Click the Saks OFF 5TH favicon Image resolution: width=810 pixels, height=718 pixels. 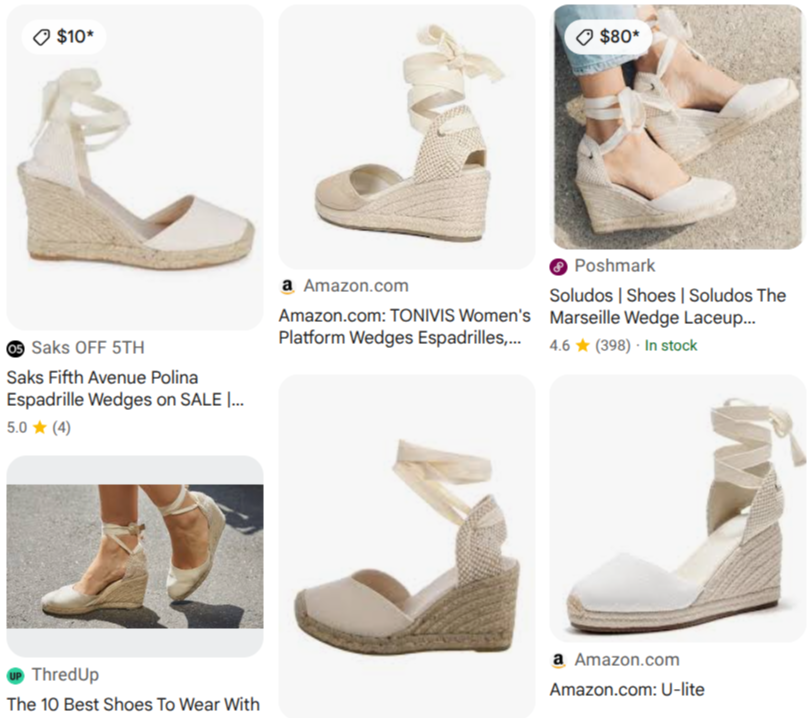click(x=15, y=349)
